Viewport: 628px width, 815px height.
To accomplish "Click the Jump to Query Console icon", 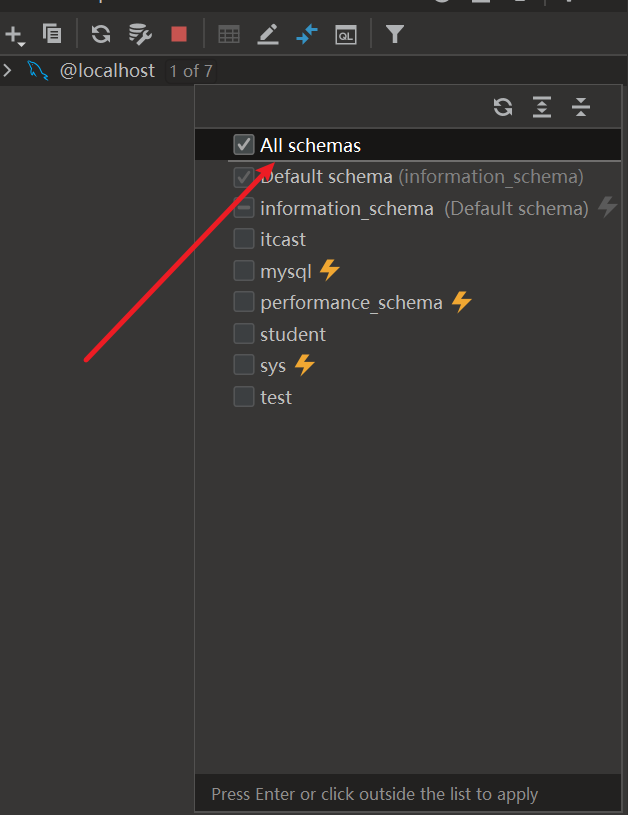I will point(346,35).
